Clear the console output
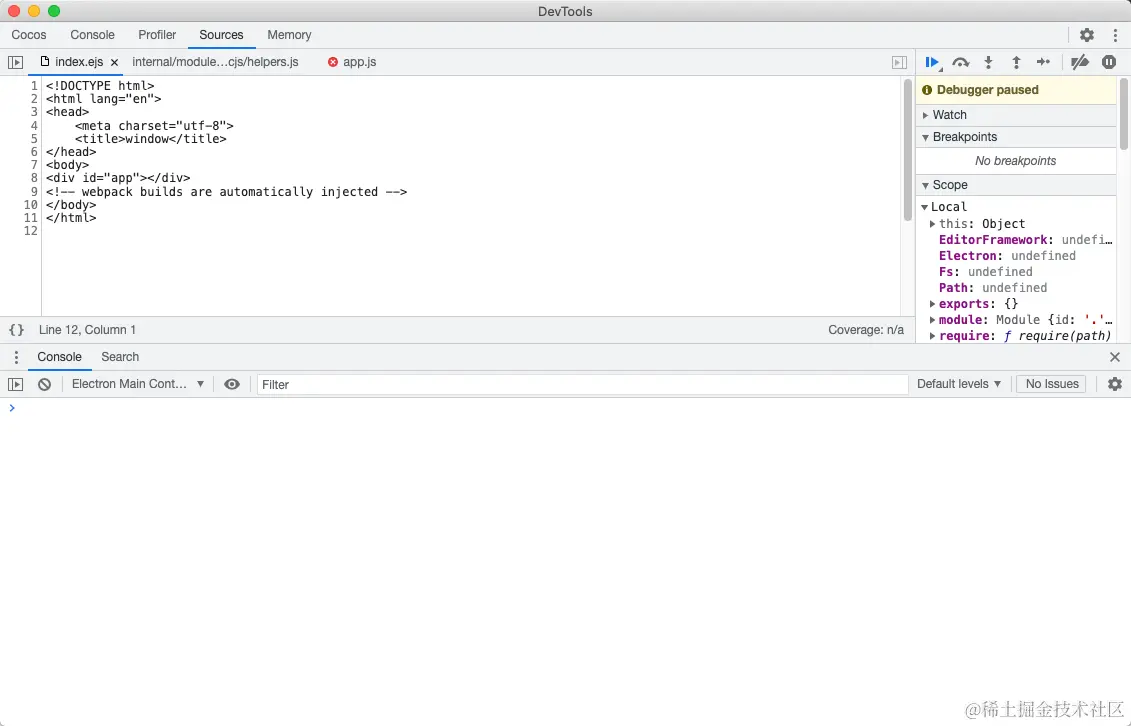Viewport: 1131px width, 726px height. [x=45, y=384]
